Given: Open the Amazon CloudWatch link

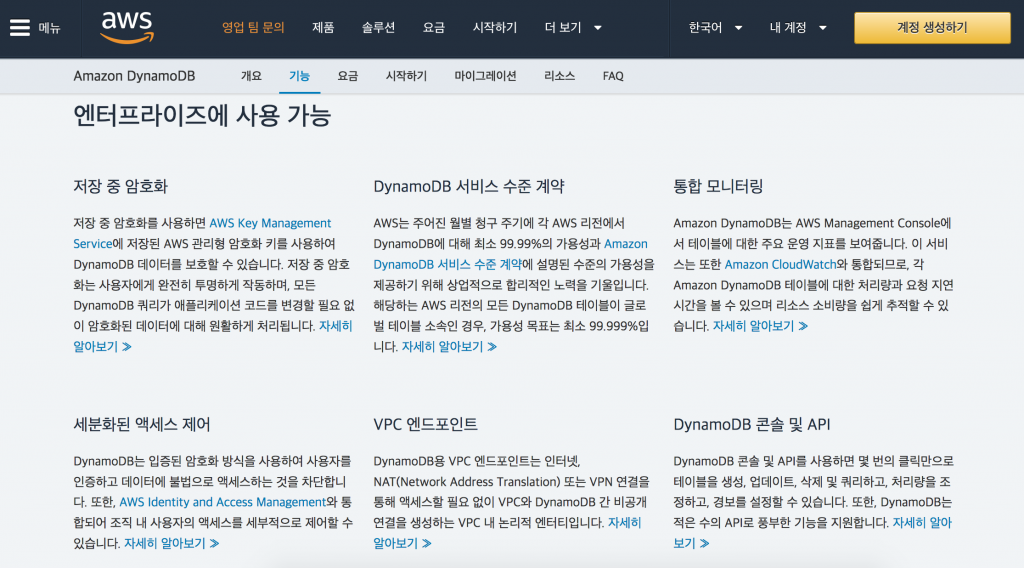Looking at the screenshot, I should [x=780, y=264].
